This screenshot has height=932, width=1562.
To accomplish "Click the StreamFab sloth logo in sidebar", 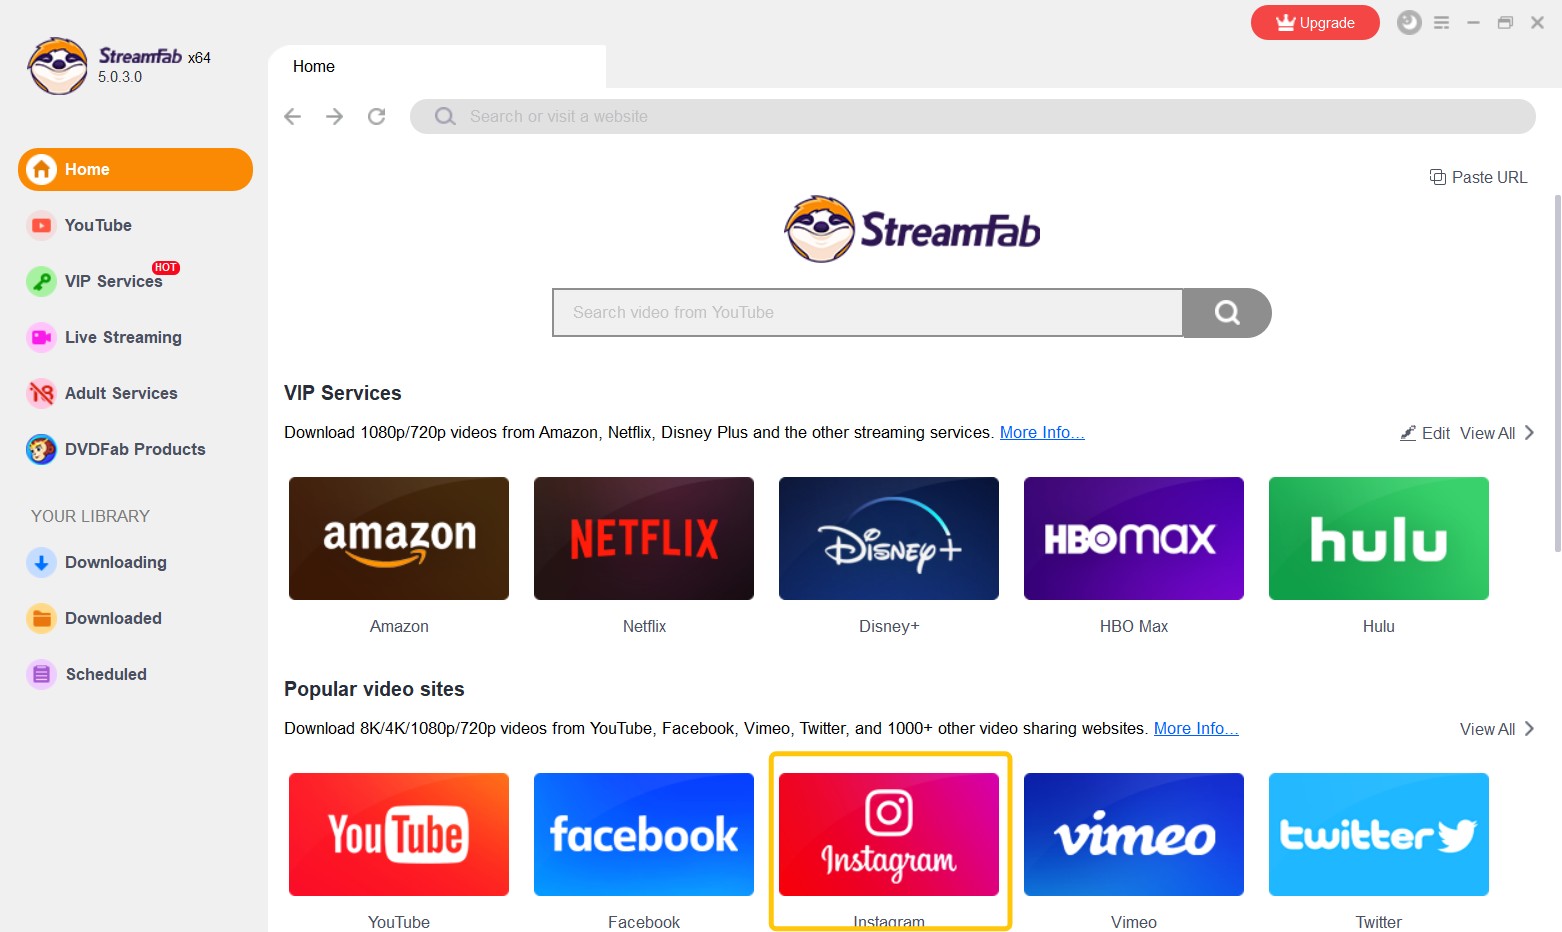I will 57,66.
